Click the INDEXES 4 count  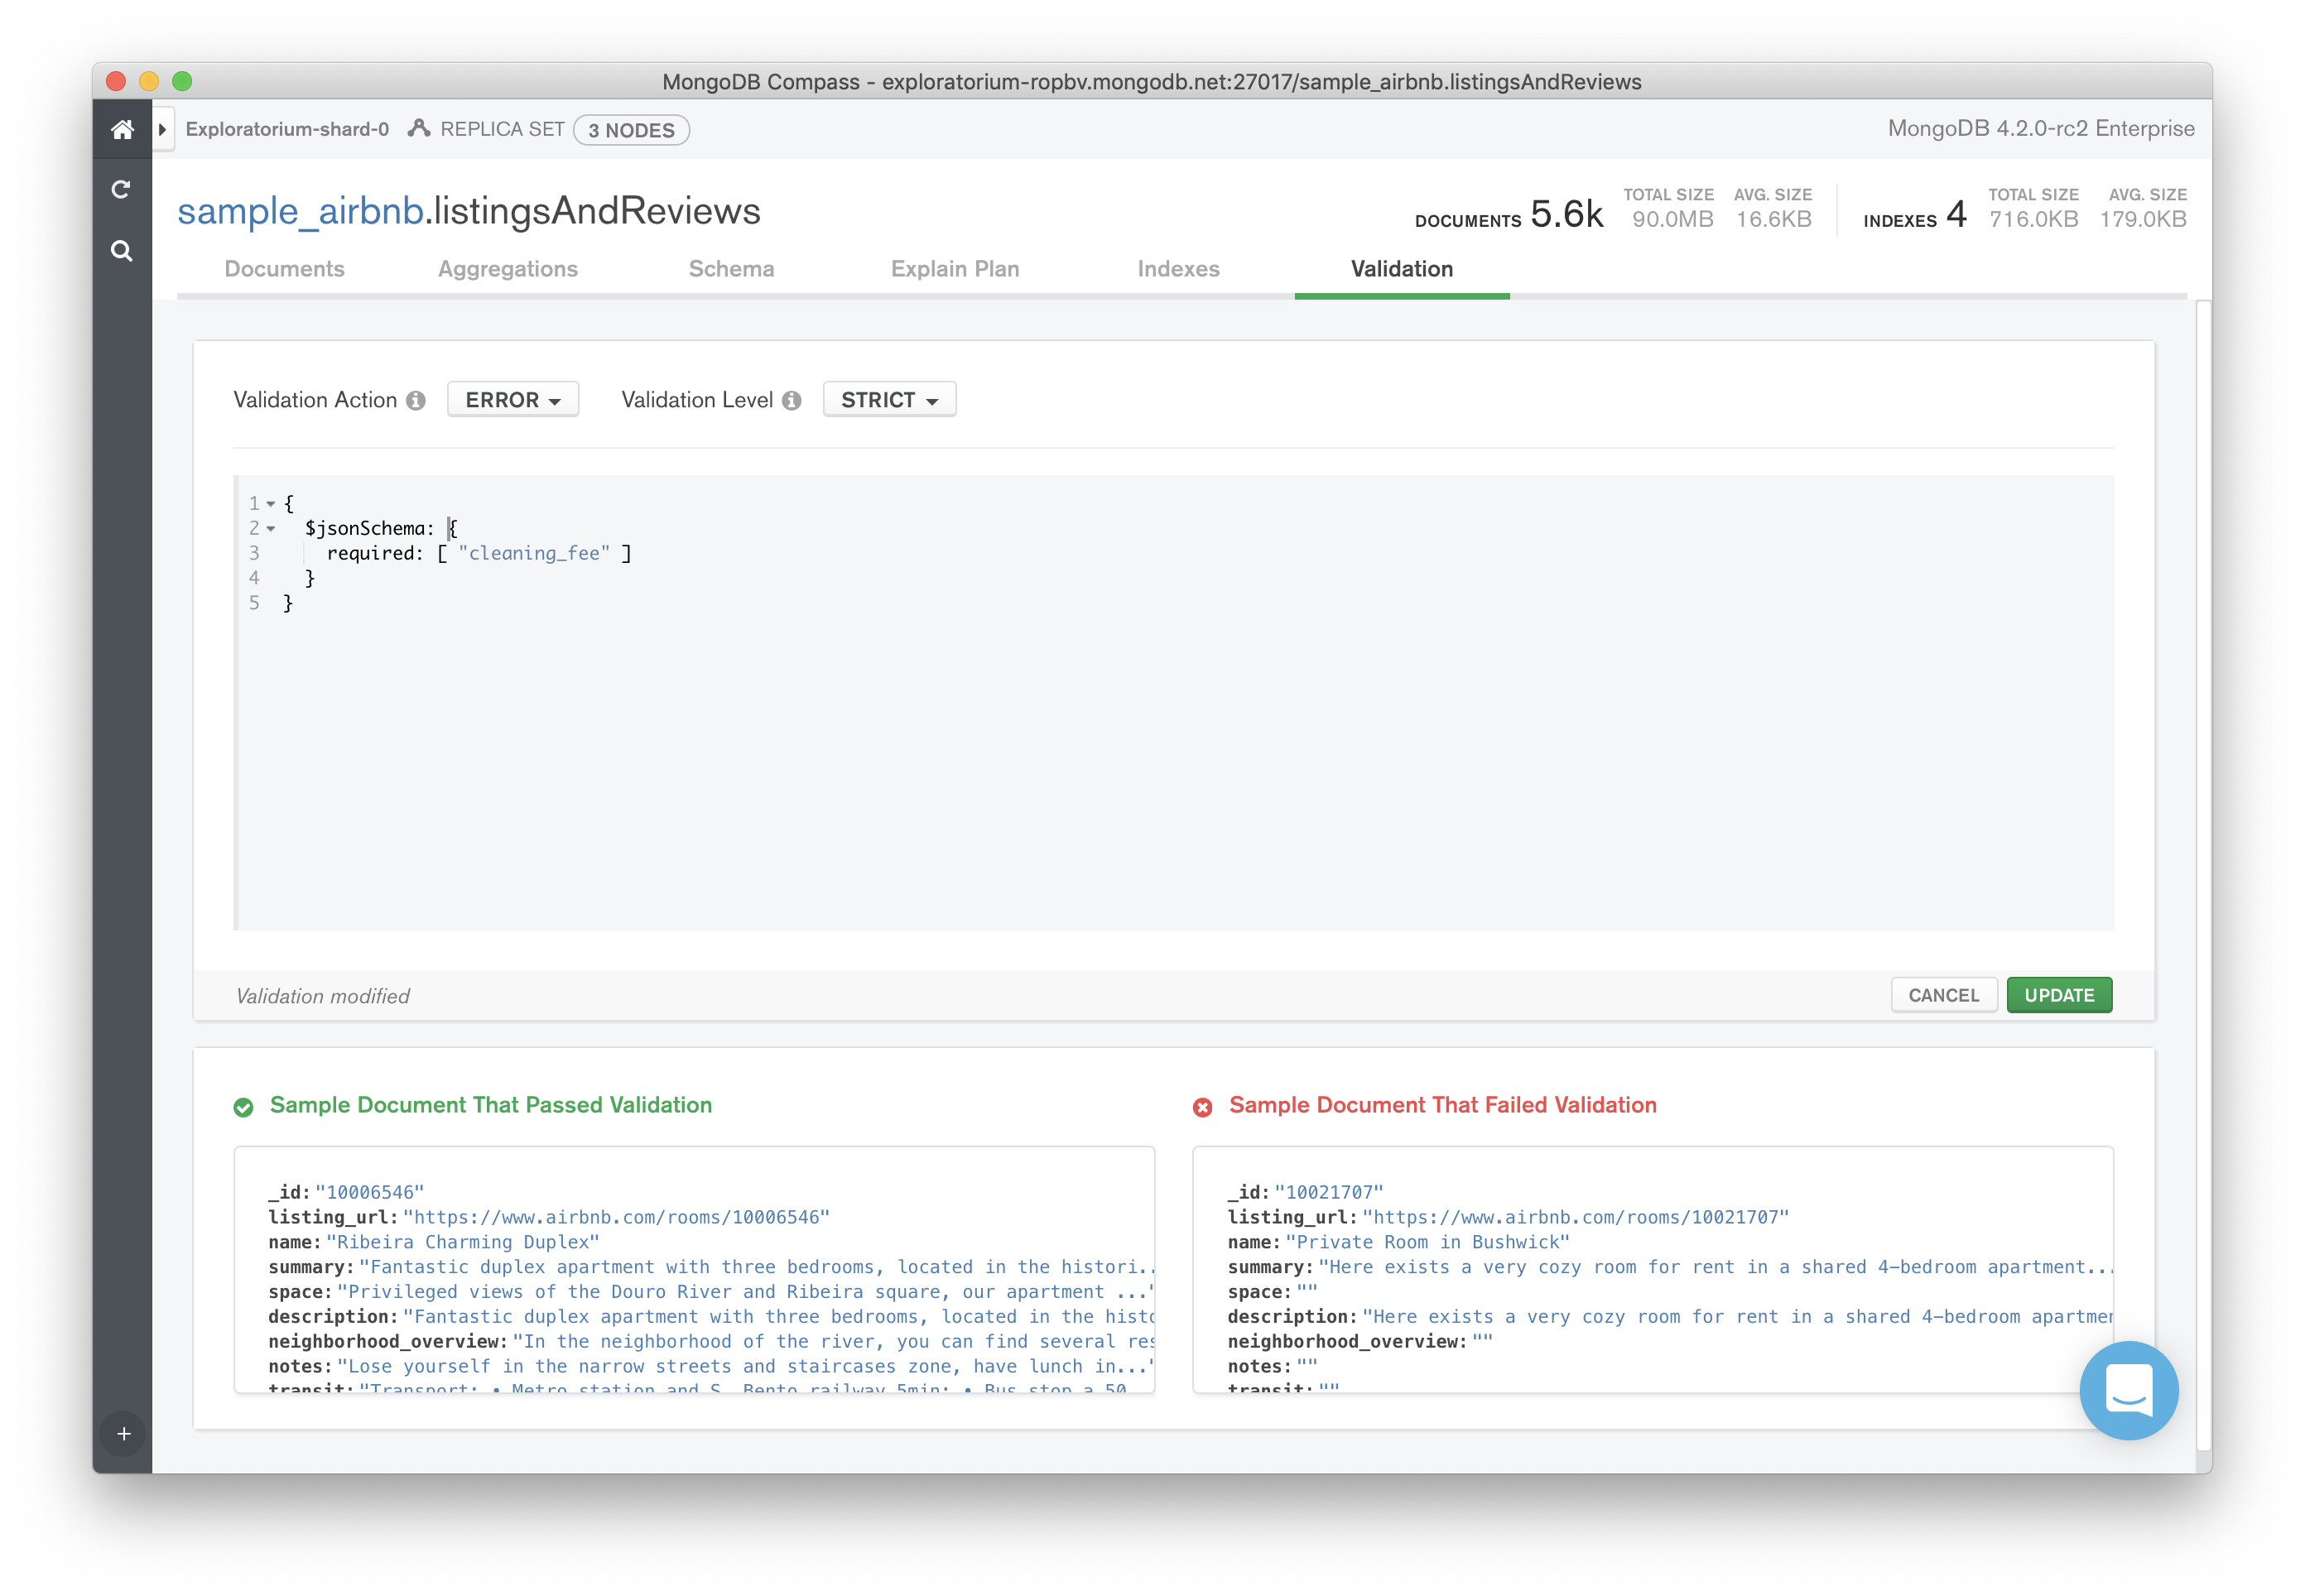click(1914, 214)
